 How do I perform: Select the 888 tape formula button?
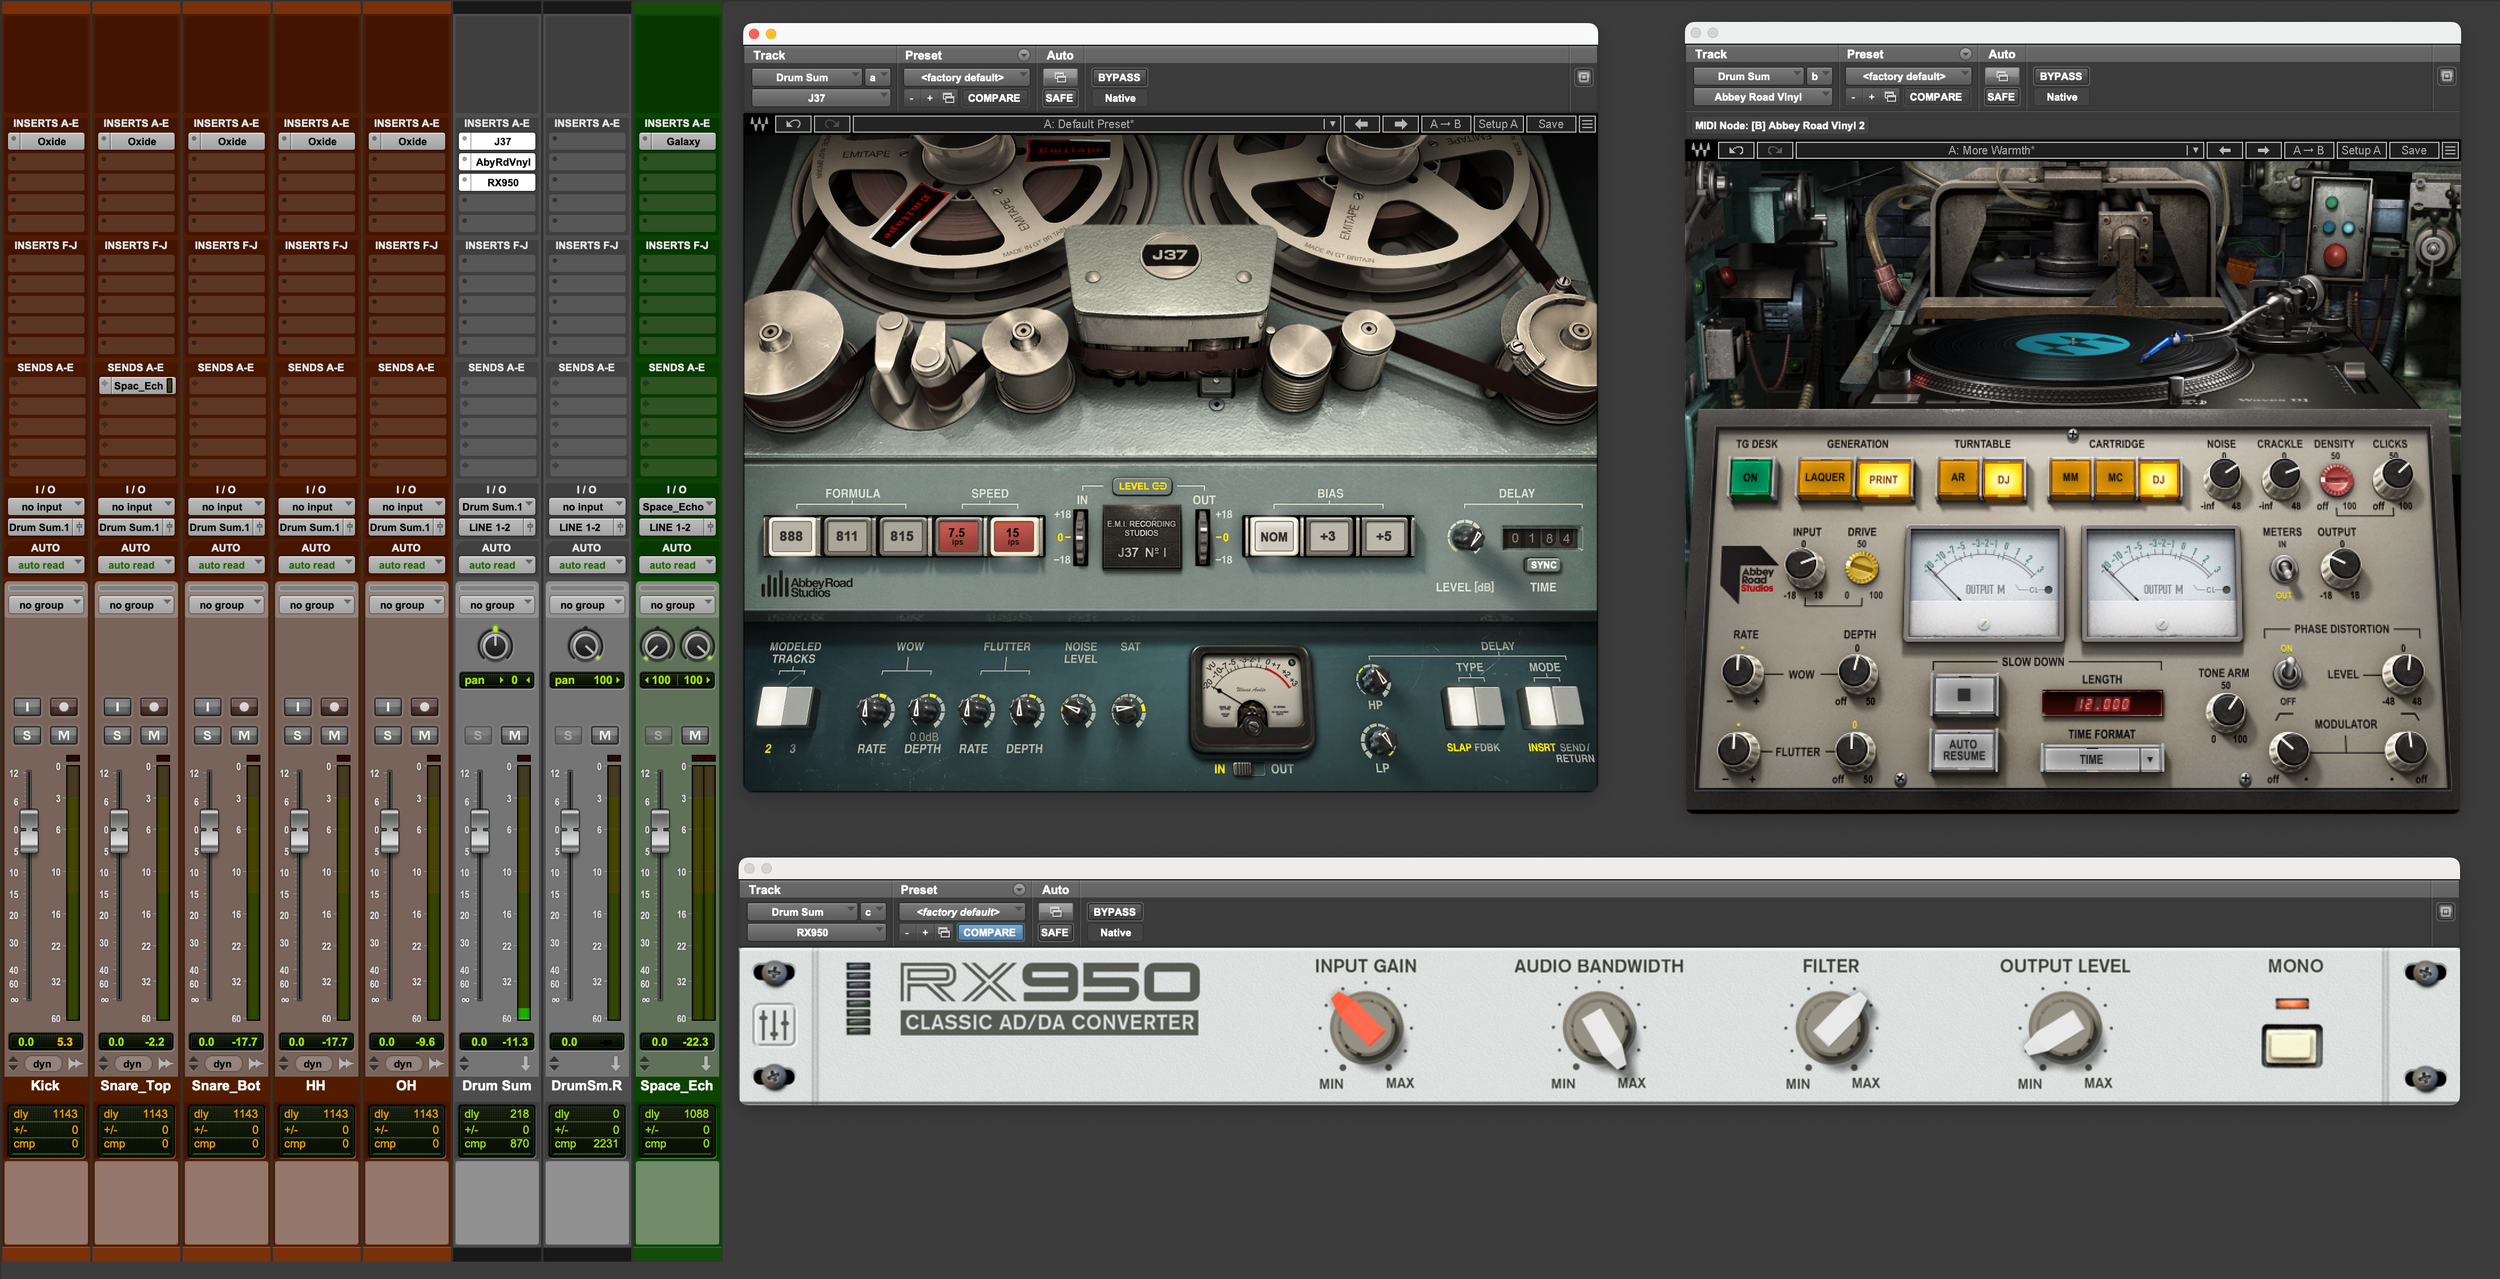point(790,536)
